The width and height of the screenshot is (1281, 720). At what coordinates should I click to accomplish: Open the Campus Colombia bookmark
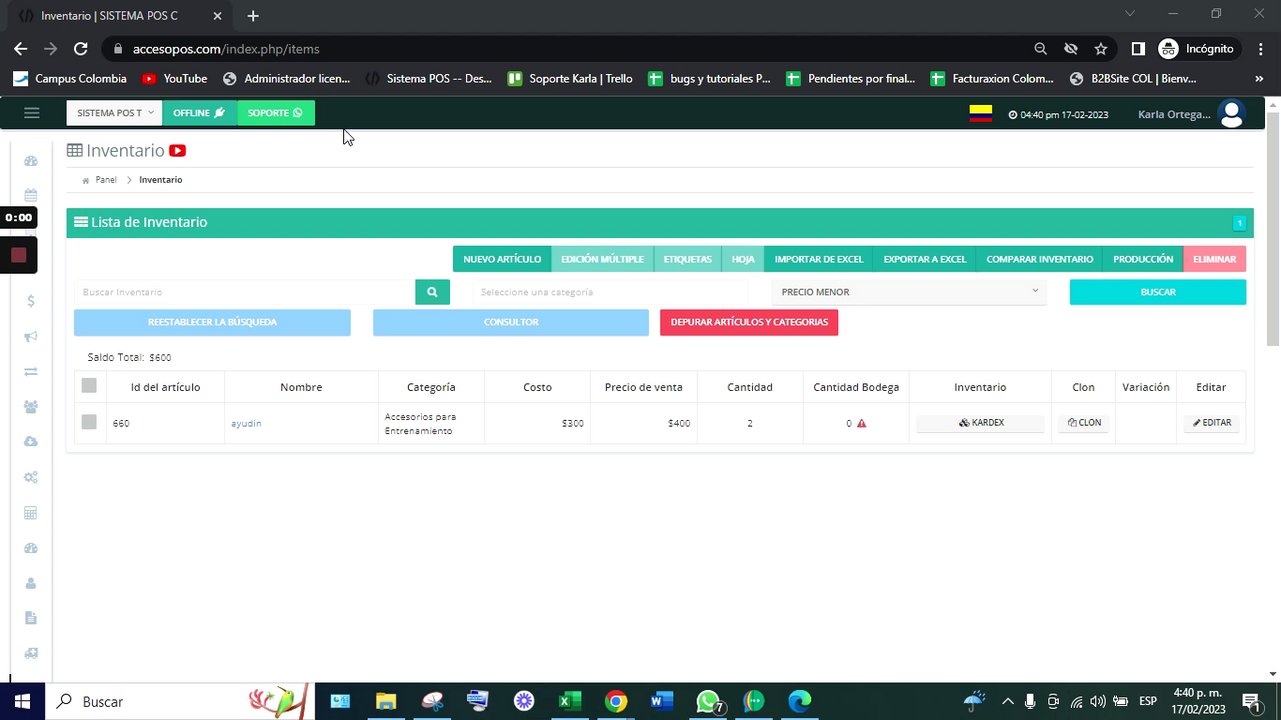[x=70, y=78]
